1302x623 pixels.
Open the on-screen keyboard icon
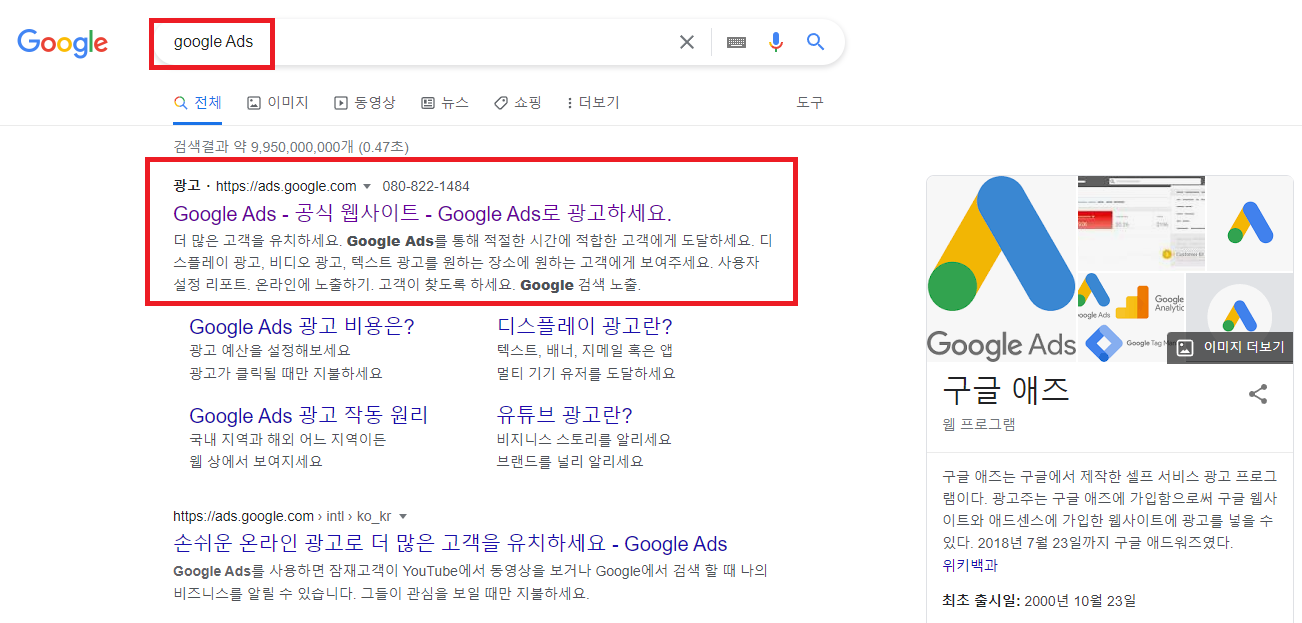pyautogui.click(x=737, y=42)
